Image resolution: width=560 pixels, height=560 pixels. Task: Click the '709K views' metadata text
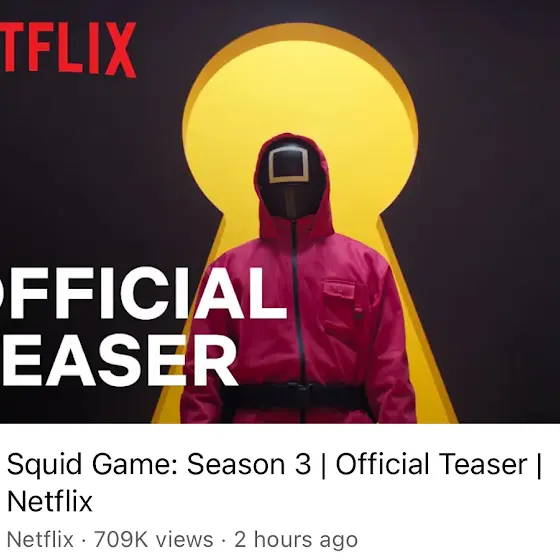[x=154, y=539]
